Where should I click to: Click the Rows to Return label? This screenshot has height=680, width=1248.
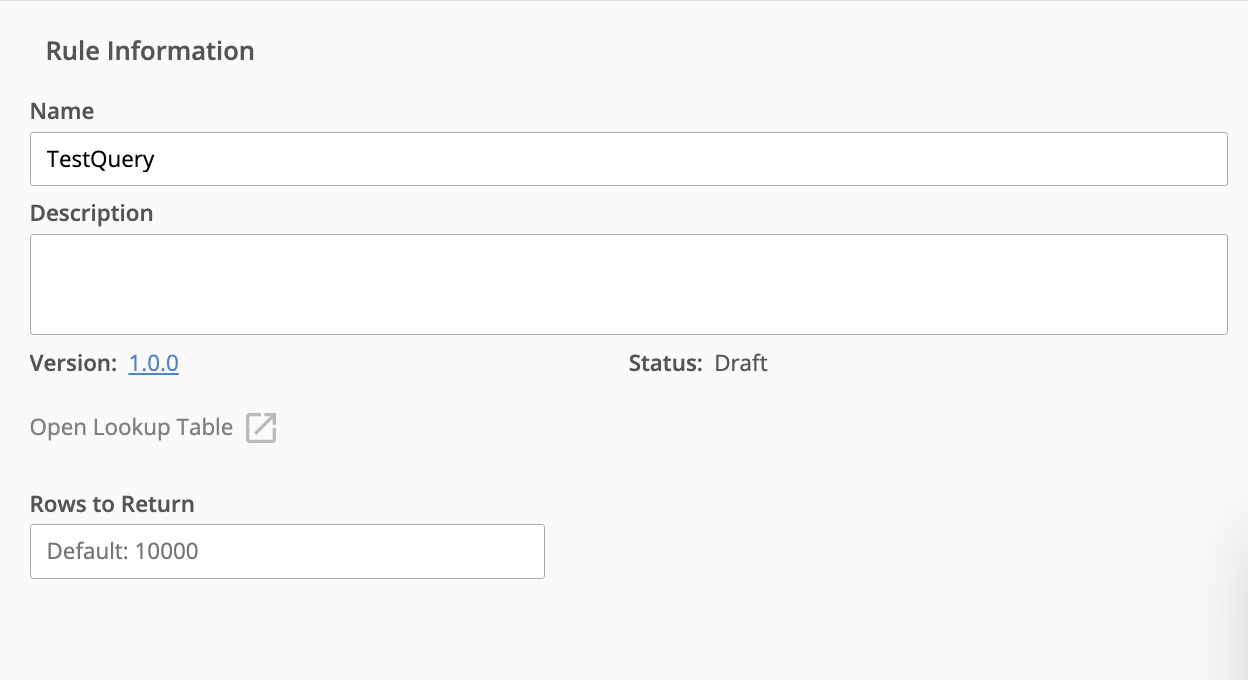coord(112,504)
